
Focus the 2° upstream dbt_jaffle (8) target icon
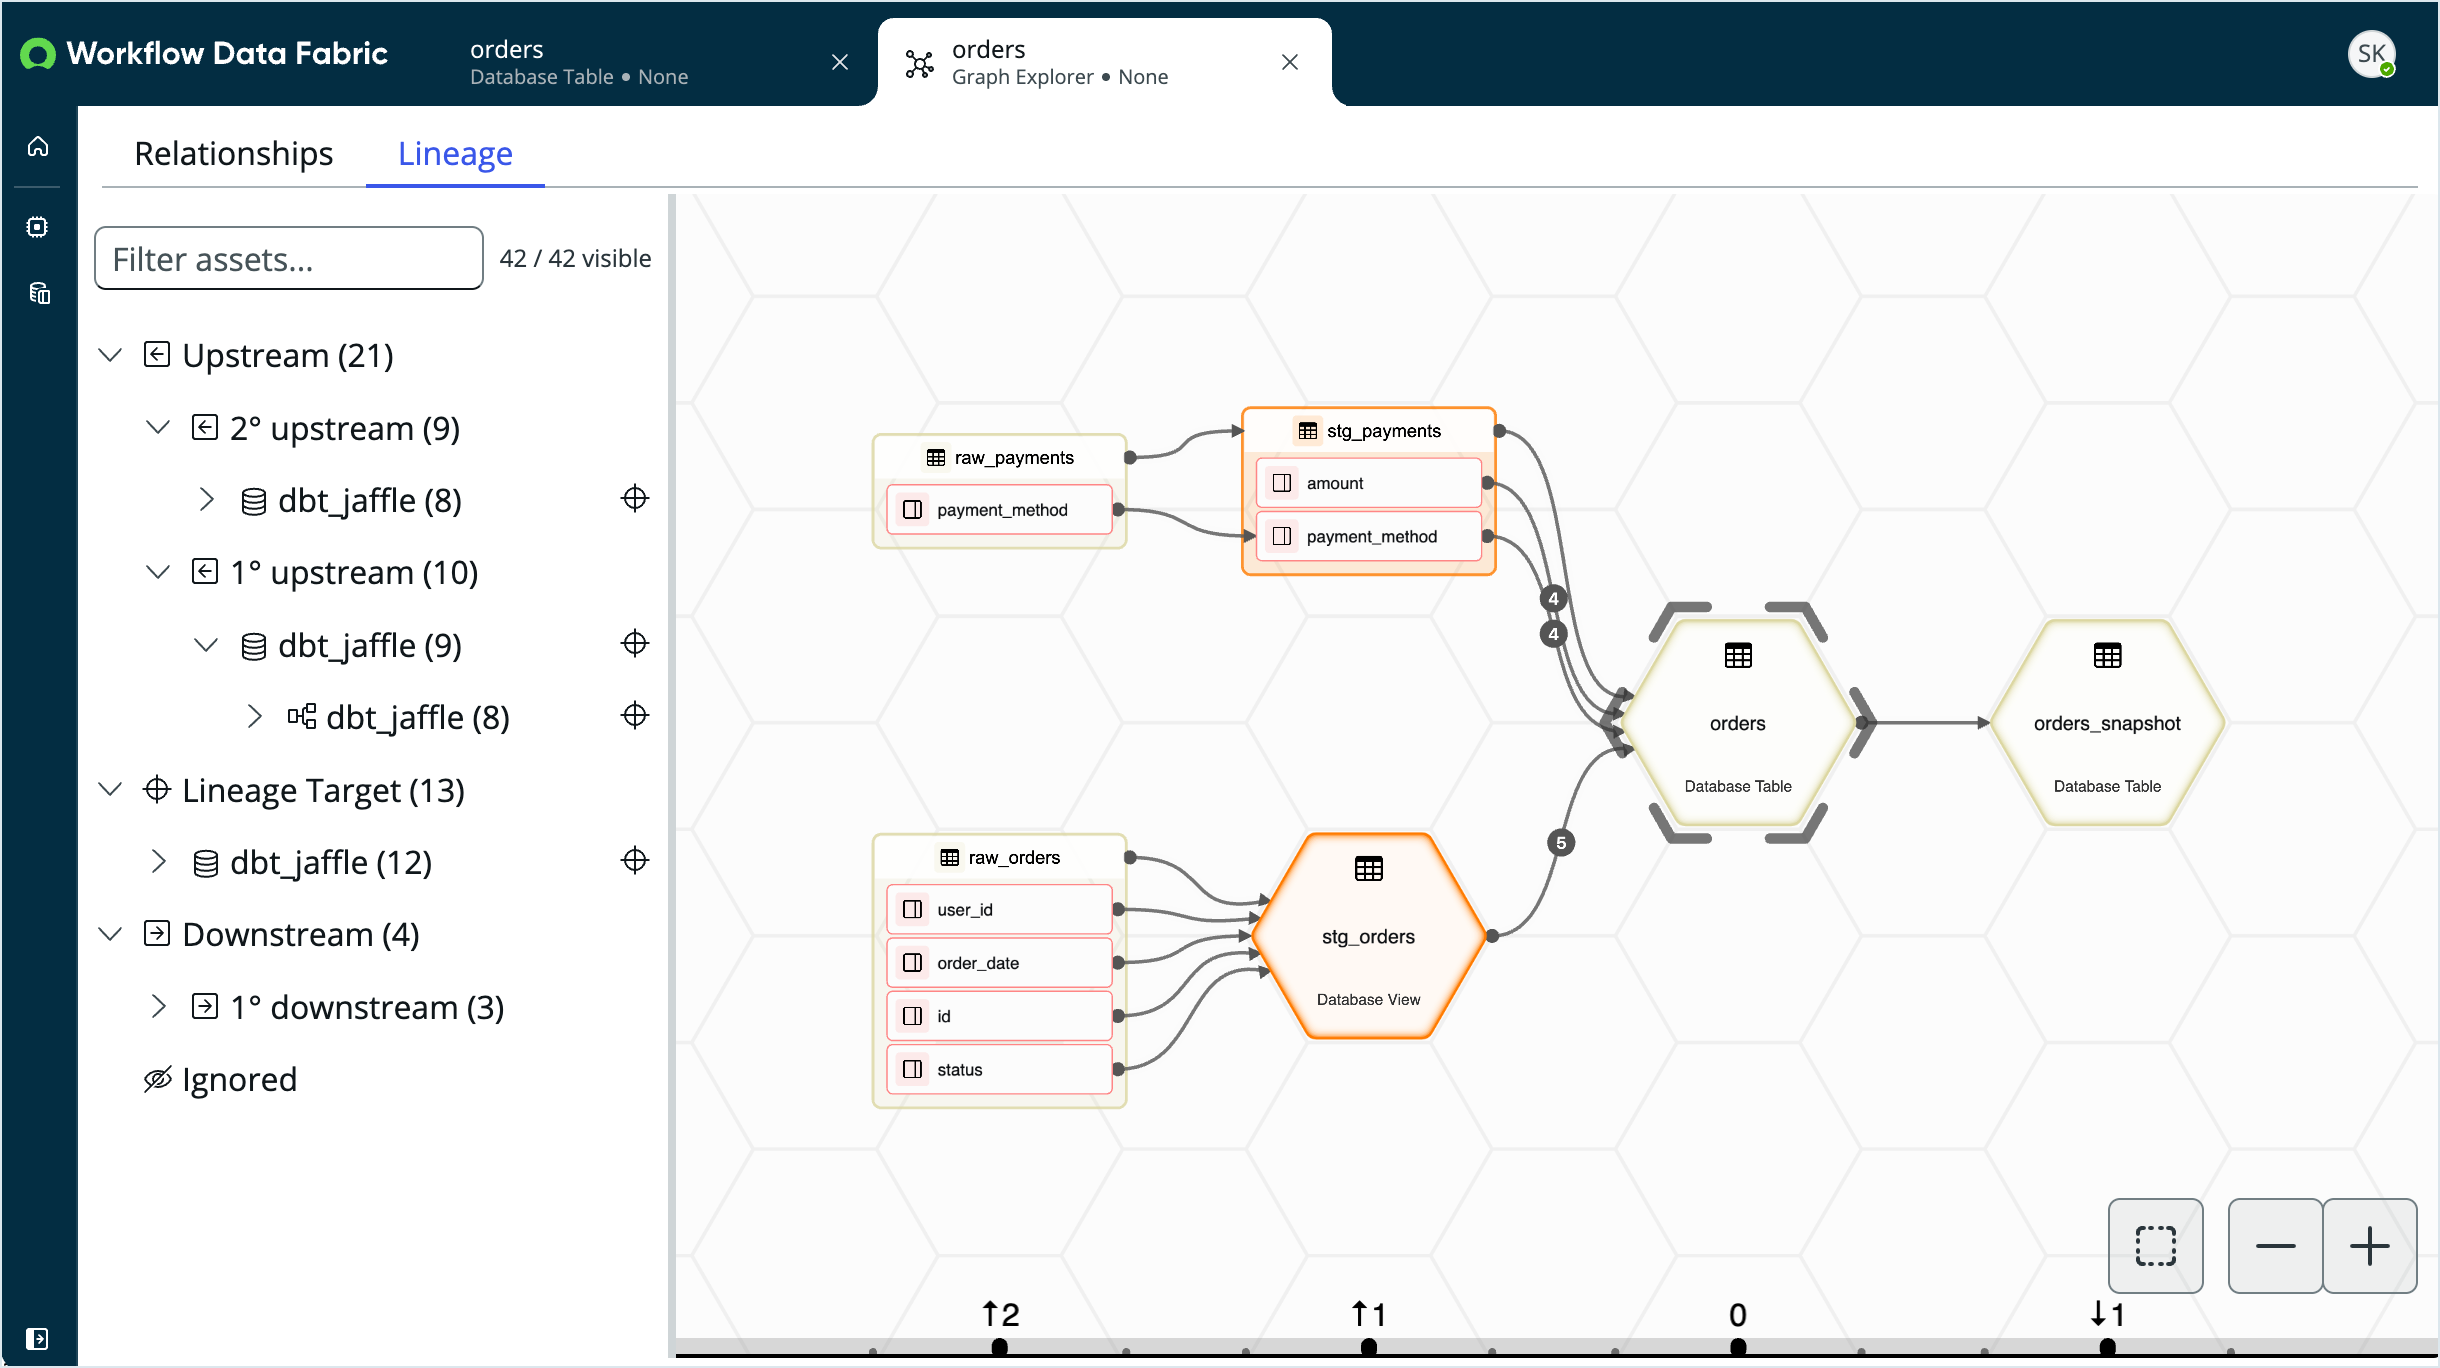pos(635,498)
